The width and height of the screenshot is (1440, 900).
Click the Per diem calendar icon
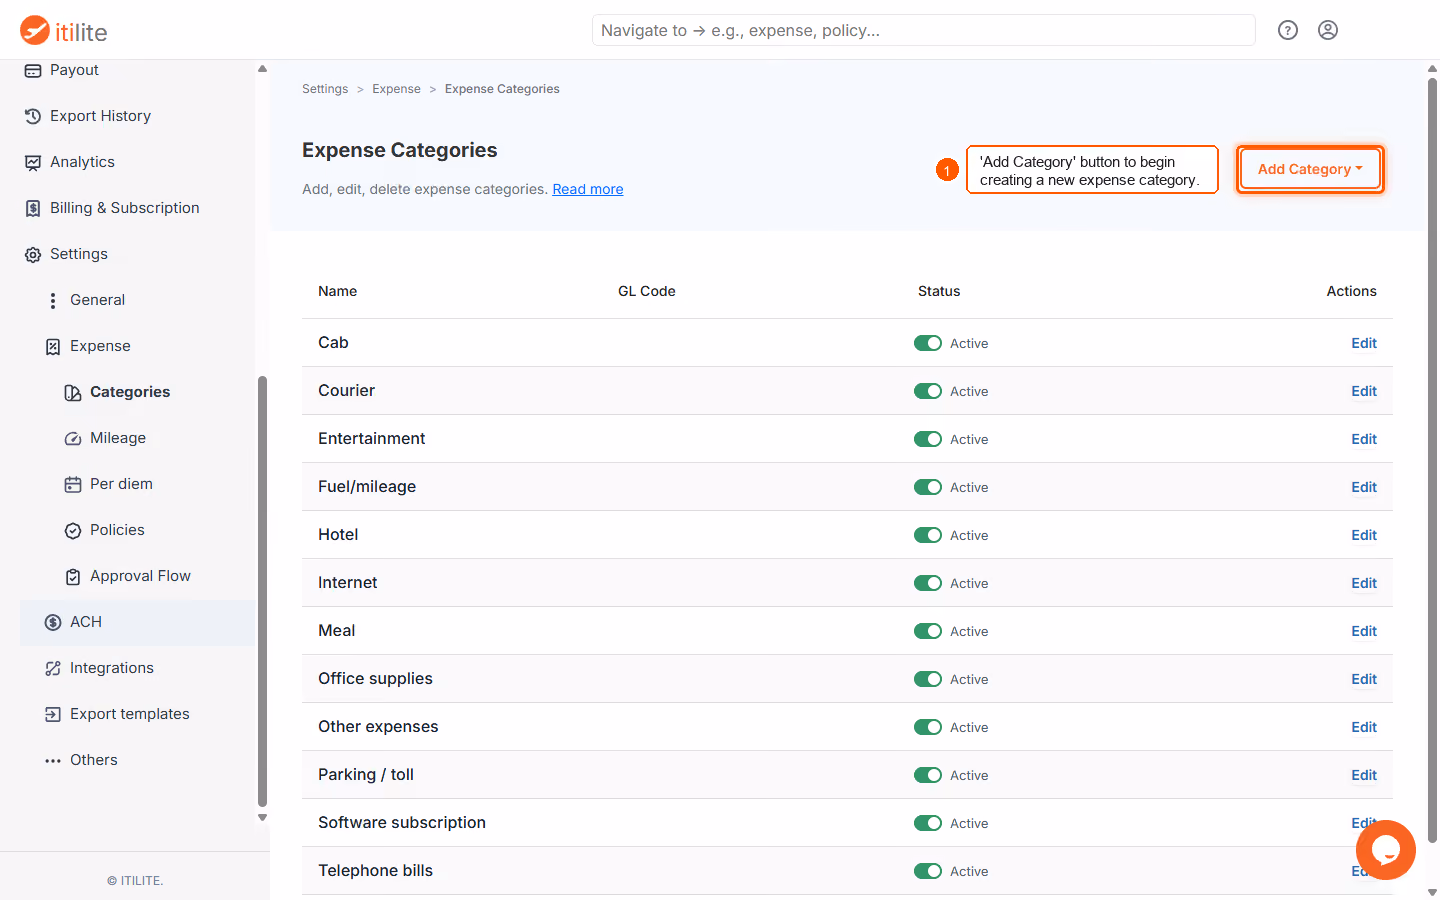pyautogui.click(x=73, y=484)
